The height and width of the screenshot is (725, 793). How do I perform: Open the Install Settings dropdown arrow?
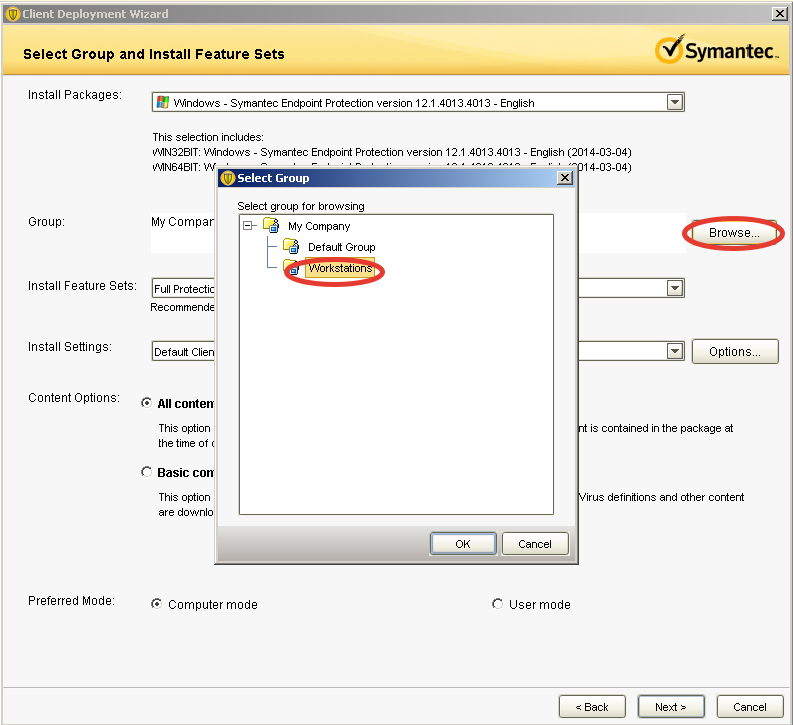coord(675,351)
